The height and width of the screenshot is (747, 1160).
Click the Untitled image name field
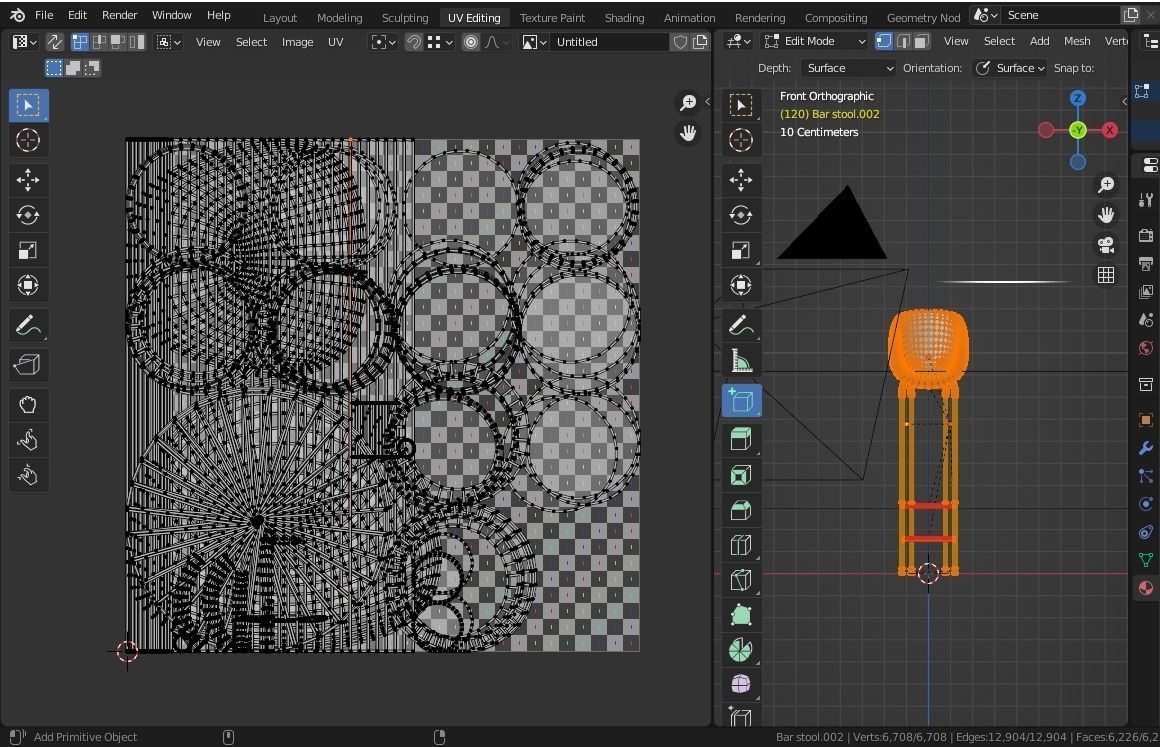click(610, 42)
